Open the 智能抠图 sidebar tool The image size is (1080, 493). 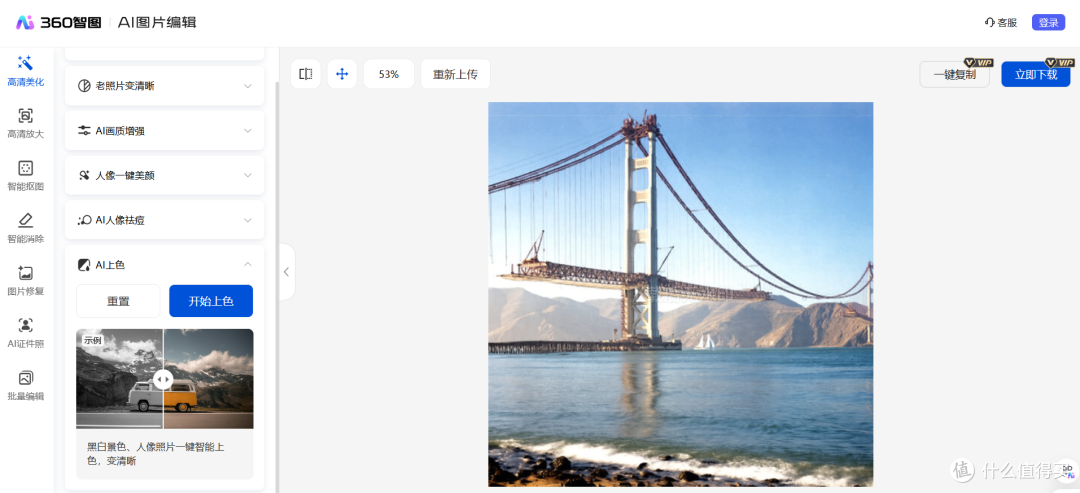(x=25, y=176)
